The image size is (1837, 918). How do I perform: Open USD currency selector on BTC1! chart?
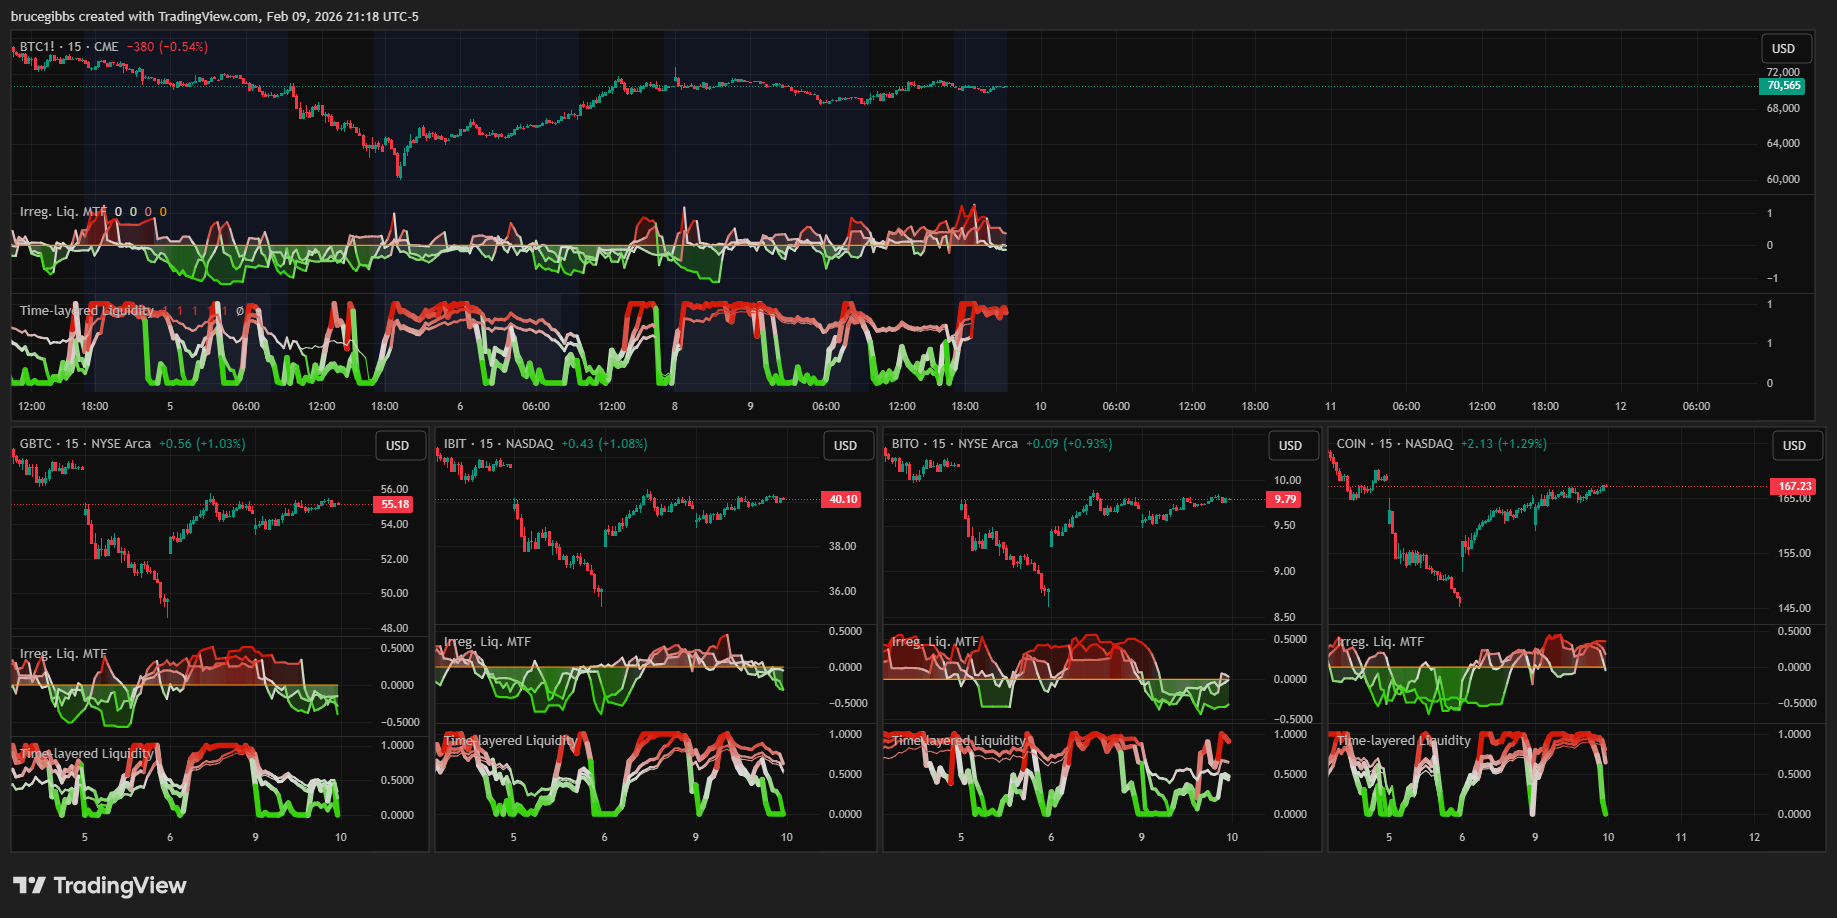[x=1783, y=48]
